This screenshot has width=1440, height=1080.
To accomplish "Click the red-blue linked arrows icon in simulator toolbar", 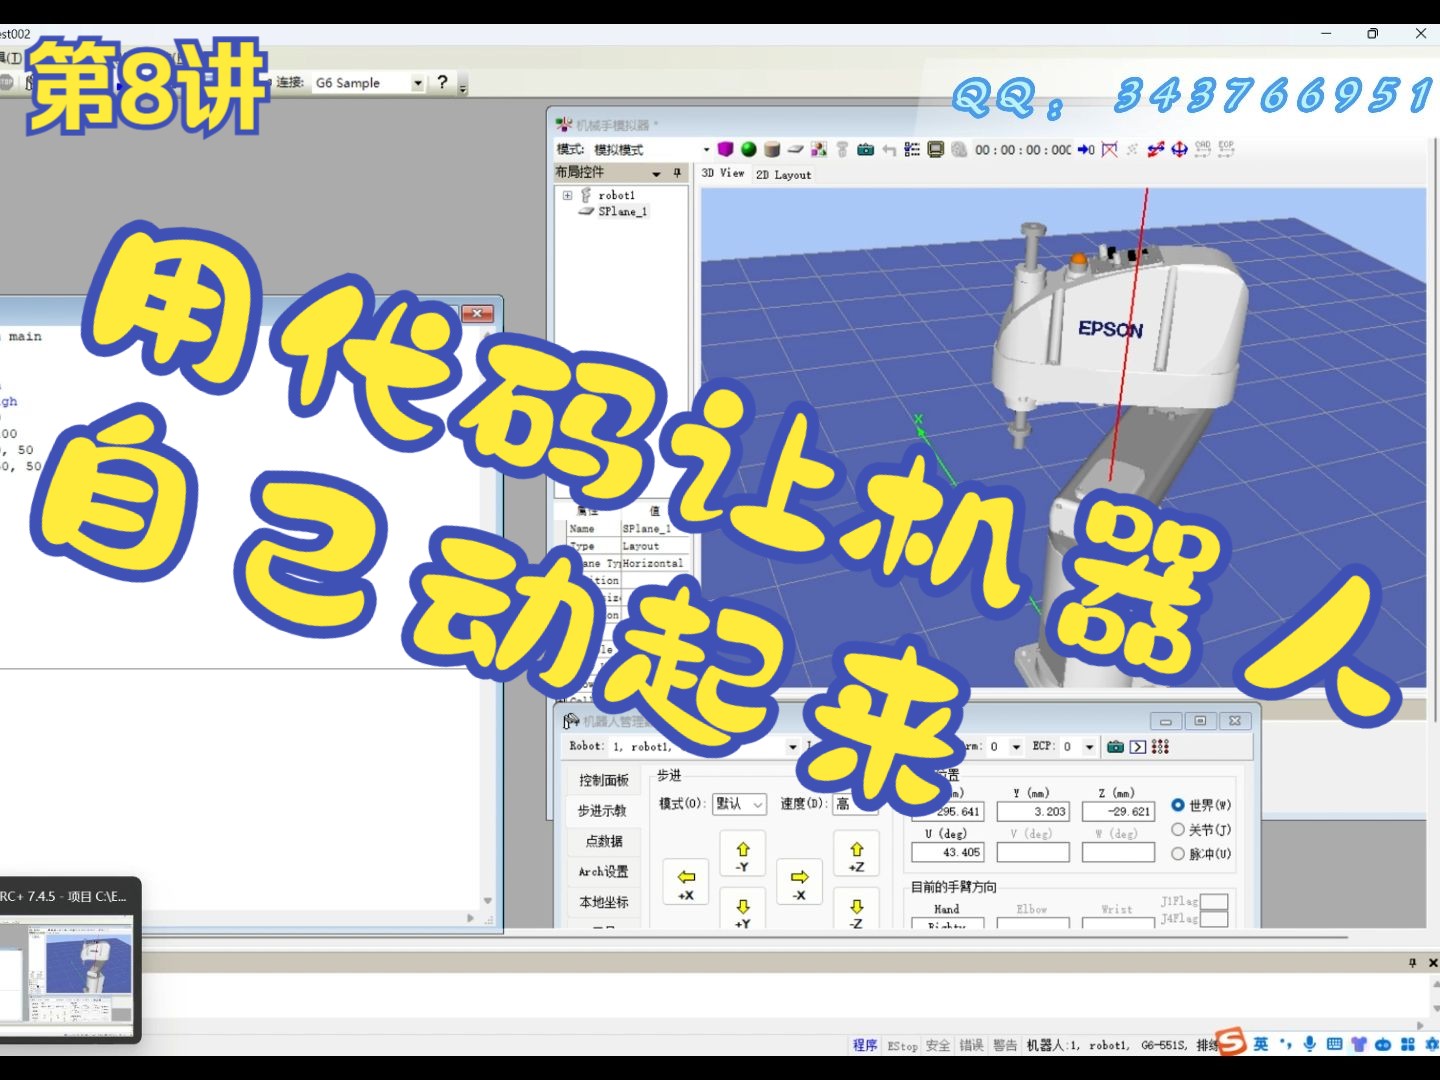I will click(1156, 150).
